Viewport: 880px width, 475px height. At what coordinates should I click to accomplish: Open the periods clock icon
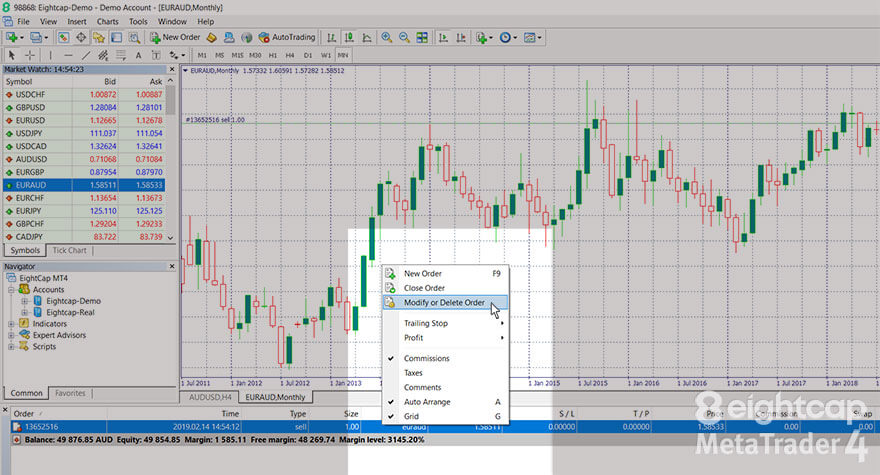pyautogui.click(x=505, y=38)
